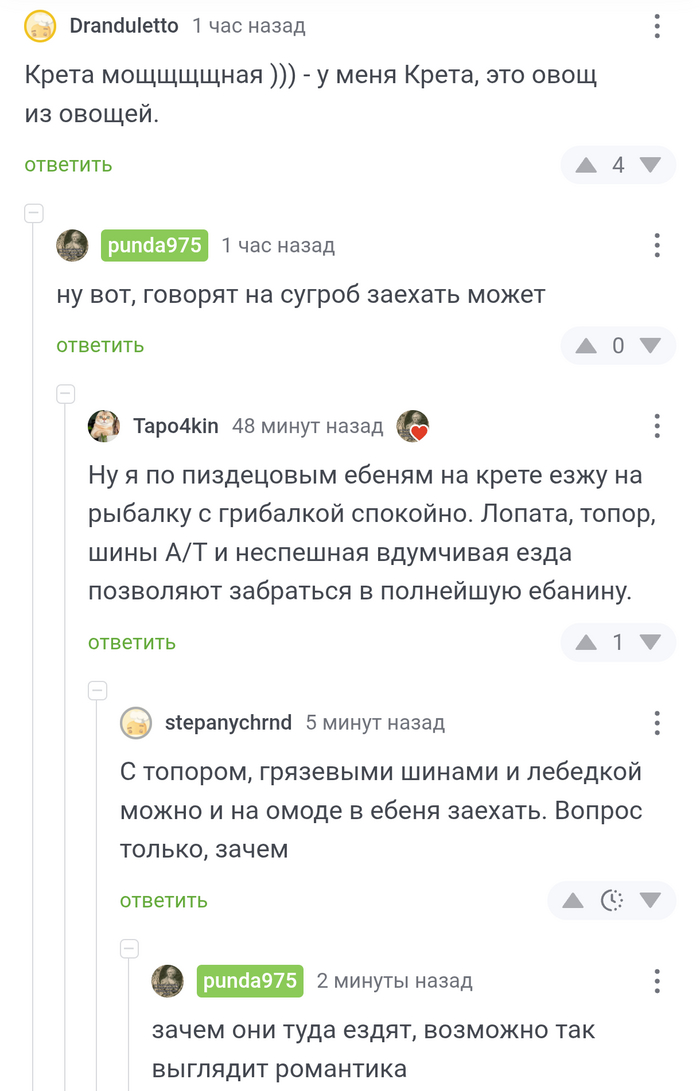
Task: Collapse the stepanychrnd comment thread
Action: point(97,689)
